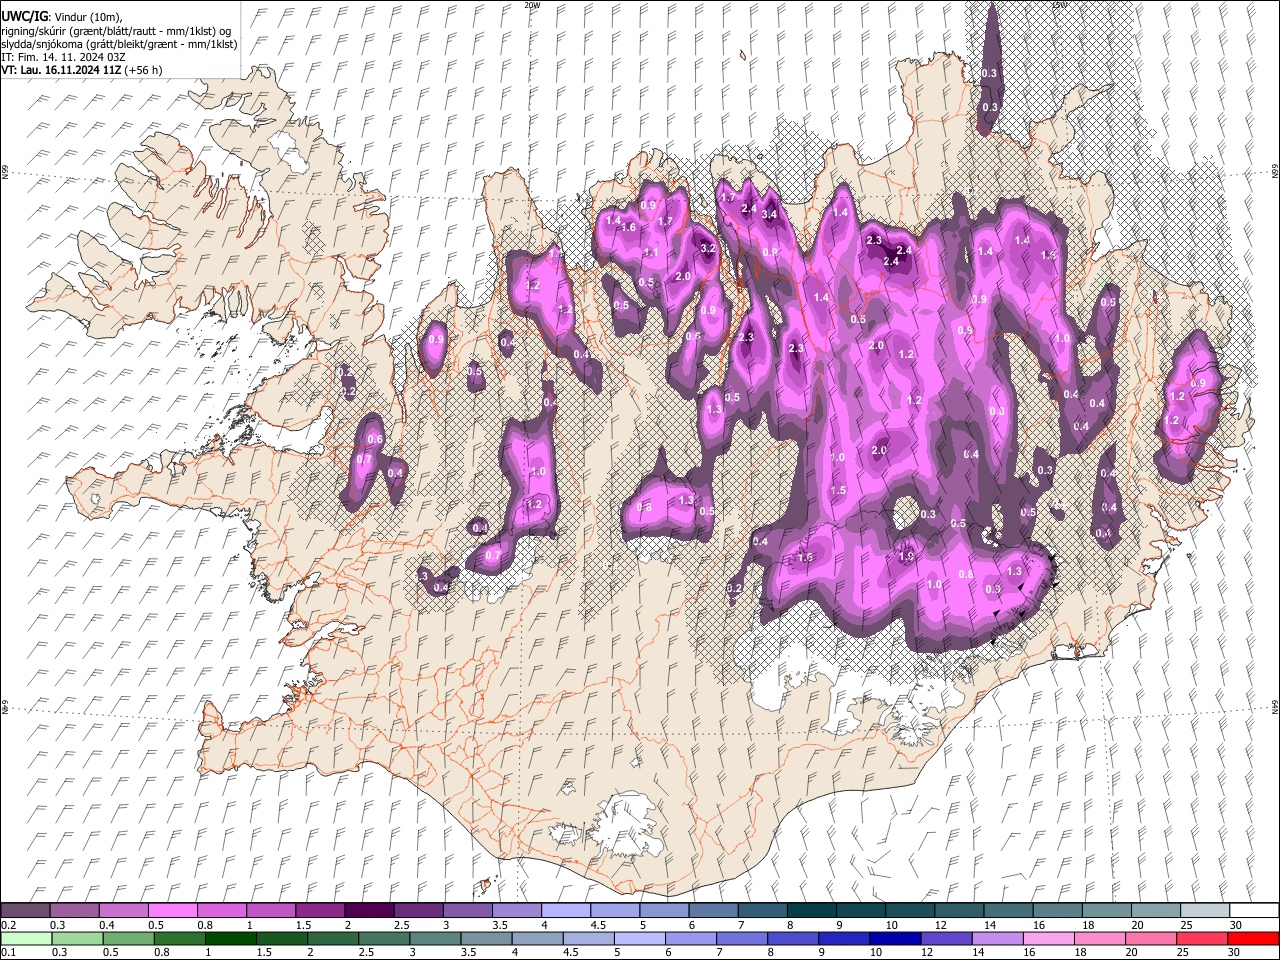Click the '30' label in the snowfall legend row
This screenshot has width=1280, height=960.
pyautogui.click(x=1235, y=925)
